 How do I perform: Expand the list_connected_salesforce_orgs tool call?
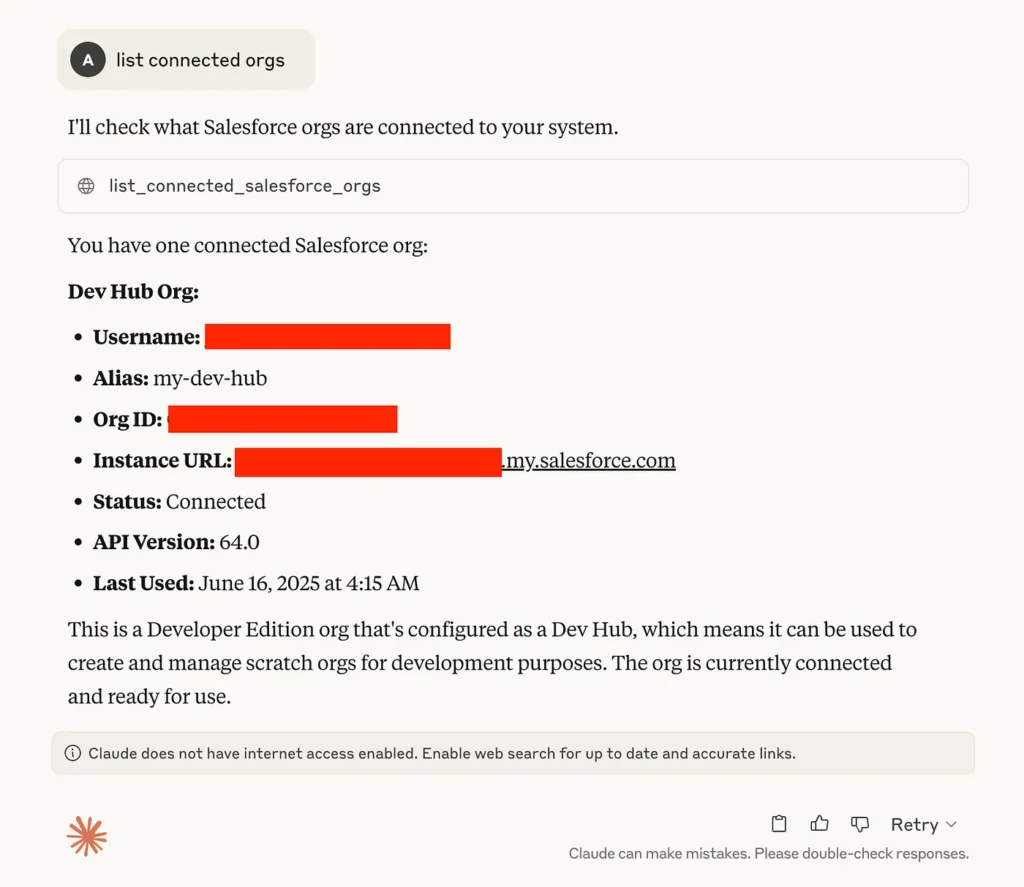pos(513,186)
